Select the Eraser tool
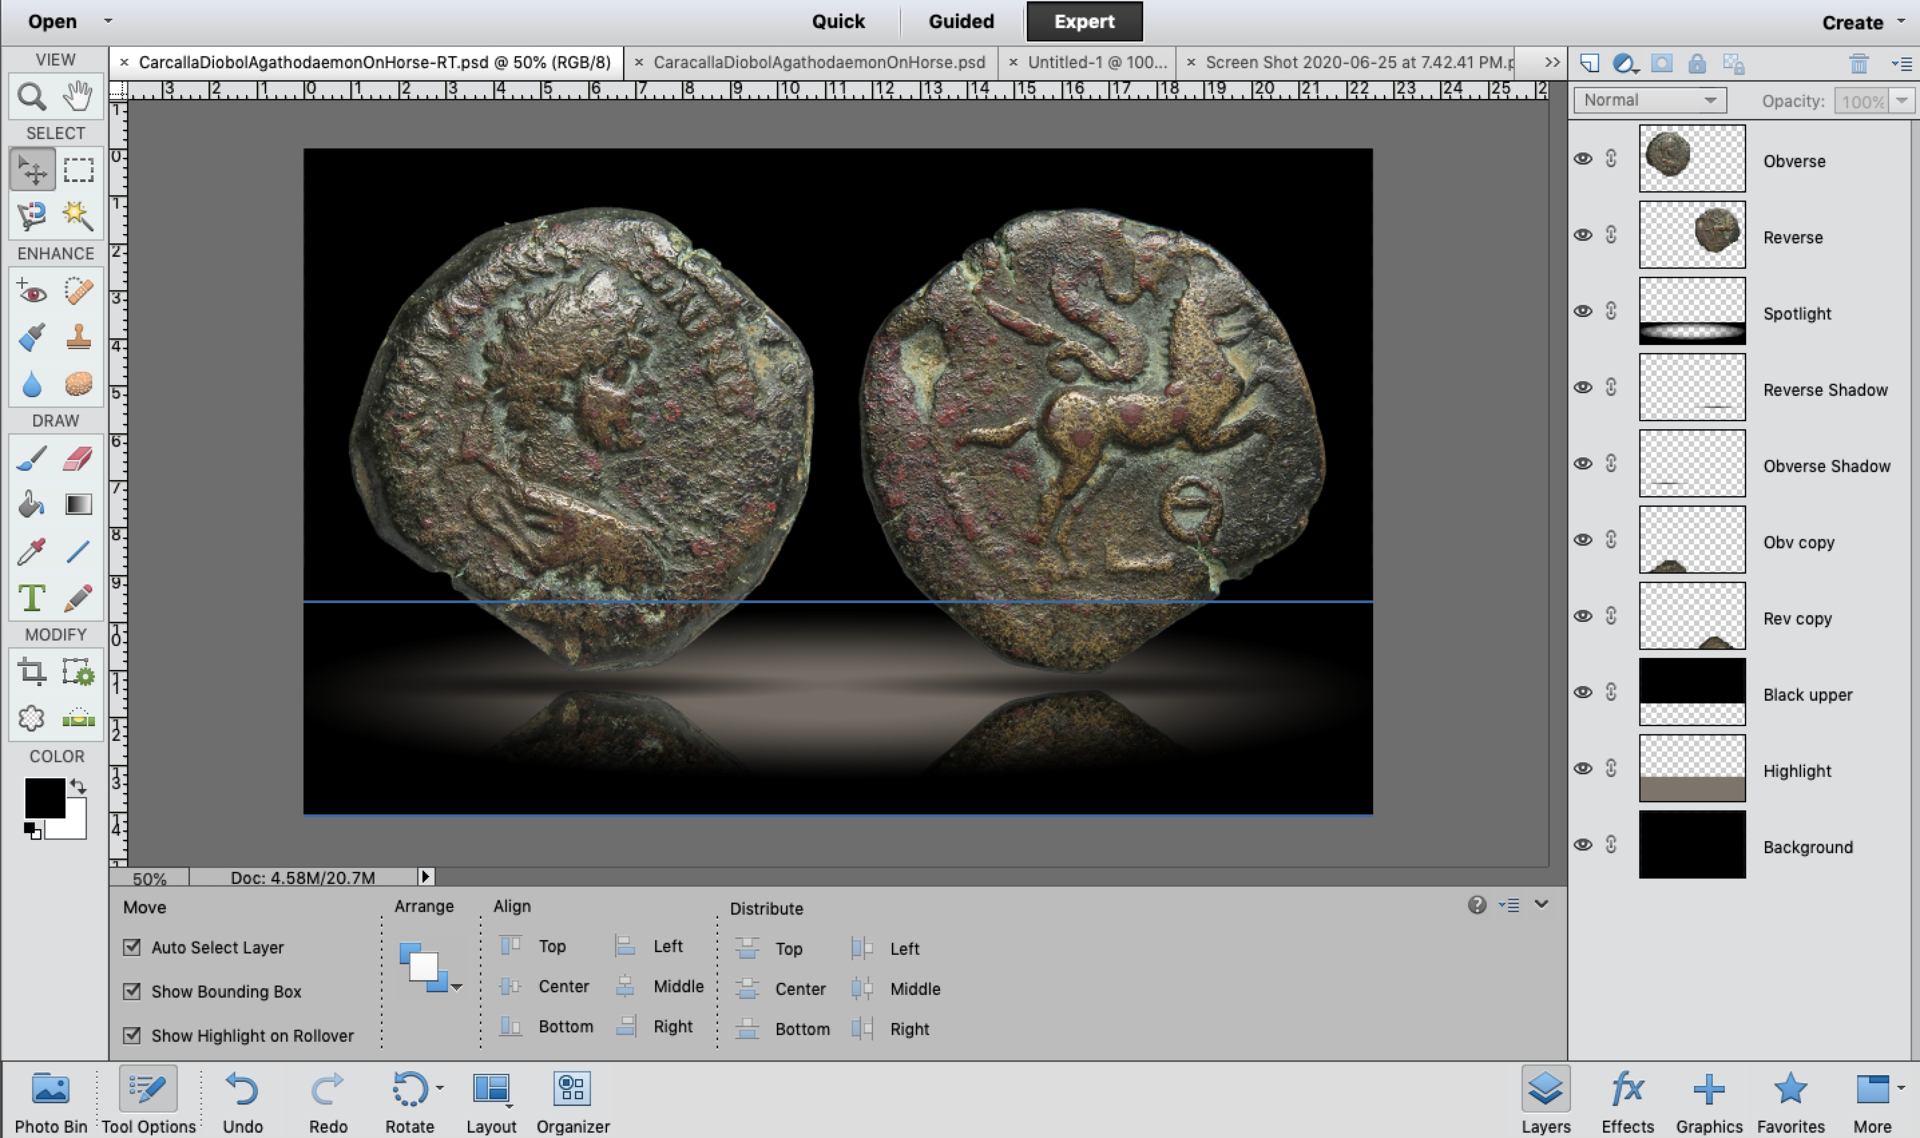Viewport: 1920px width, 1138px height. (78, 459)
